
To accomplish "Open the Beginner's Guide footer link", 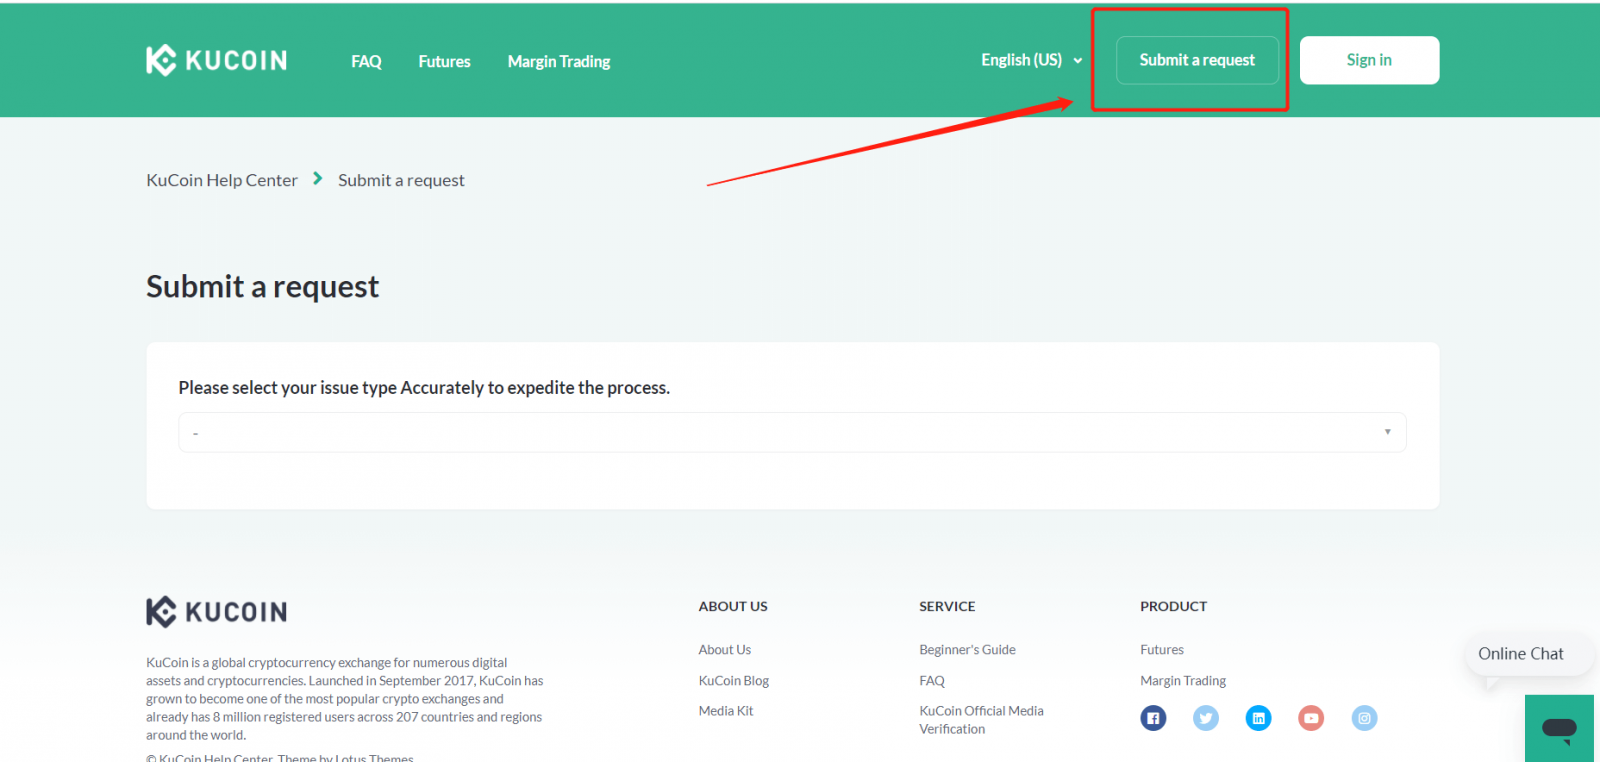I will (967, 649).
